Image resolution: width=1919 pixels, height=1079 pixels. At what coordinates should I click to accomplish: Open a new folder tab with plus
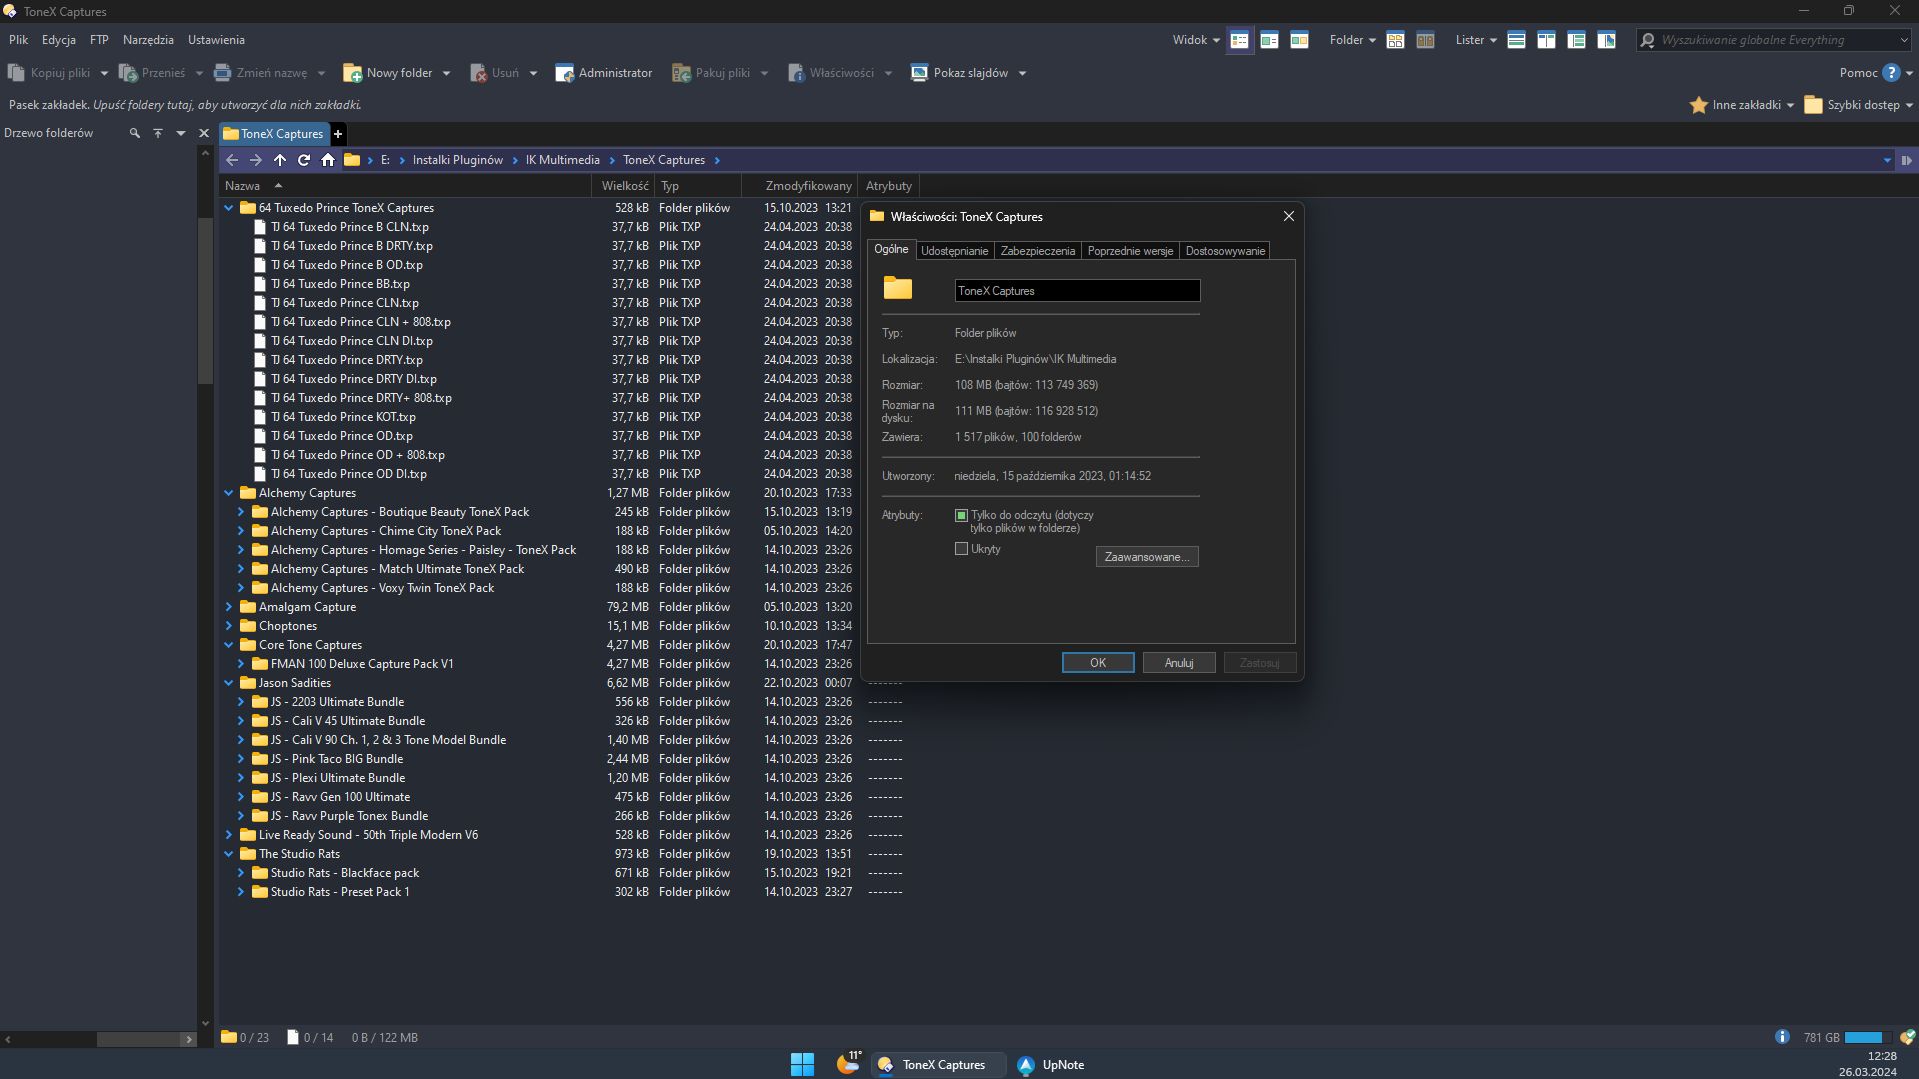pos(338,134)
